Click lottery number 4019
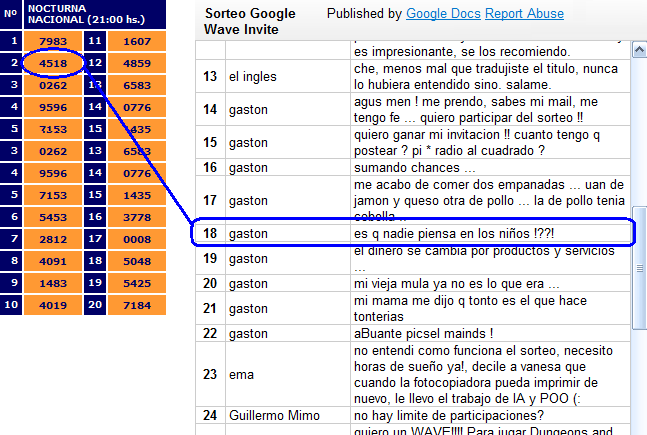 pos(53,305)
